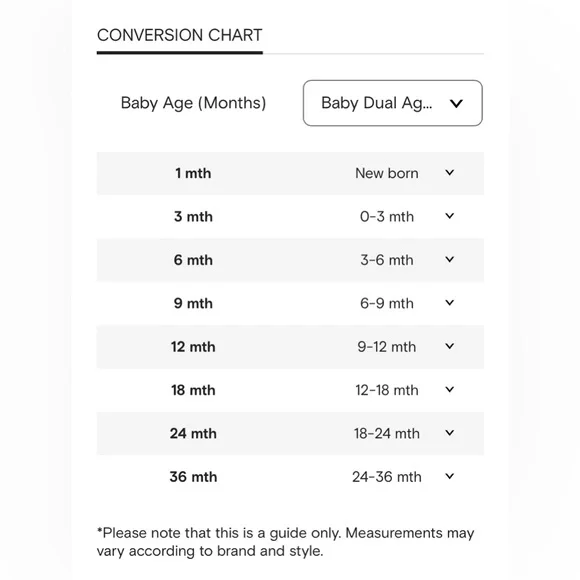Click the New born size label
Image resolution: width=580 pixels, height=580 pixels.
click(x=387, y=173)
